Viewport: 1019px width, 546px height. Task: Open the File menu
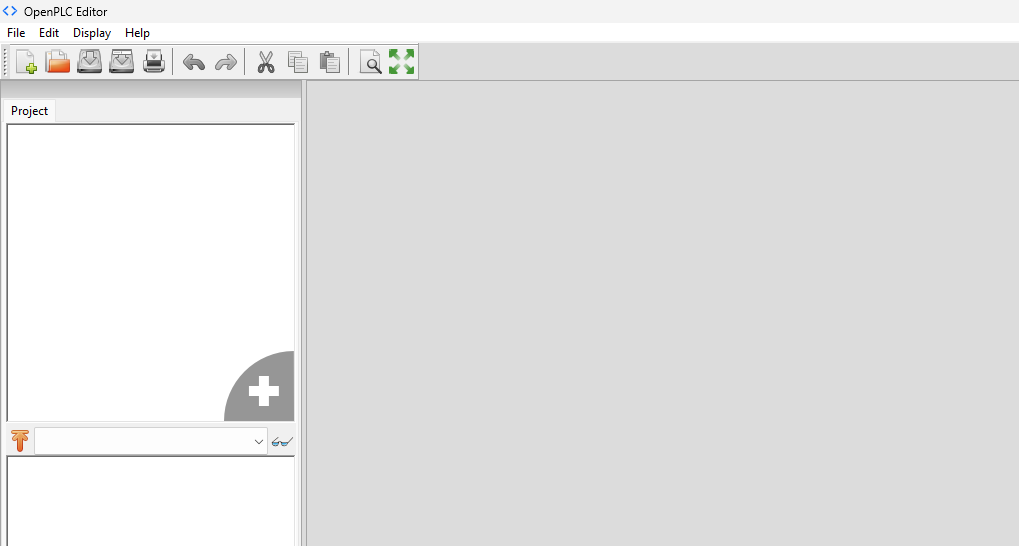pos(16,33)
